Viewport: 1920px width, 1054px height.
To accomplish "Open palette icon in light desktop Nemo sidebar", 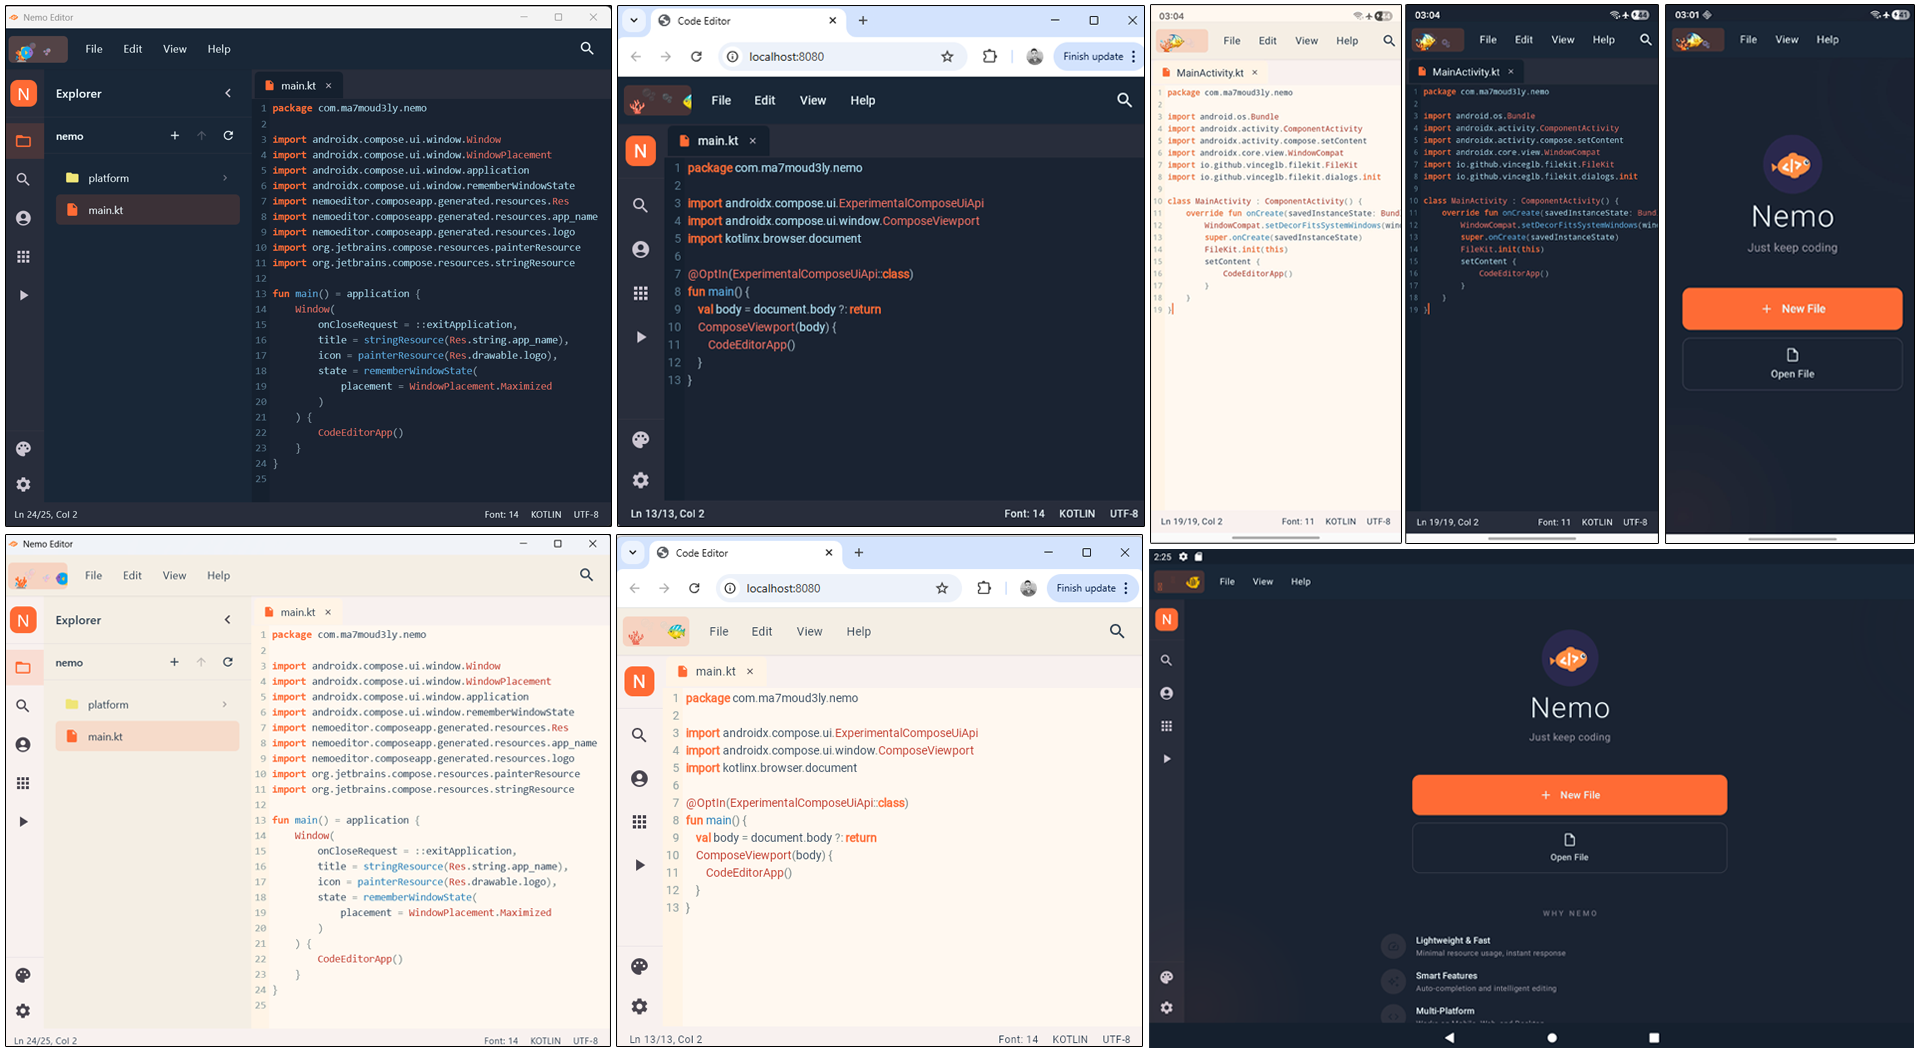I will point(23,975).
